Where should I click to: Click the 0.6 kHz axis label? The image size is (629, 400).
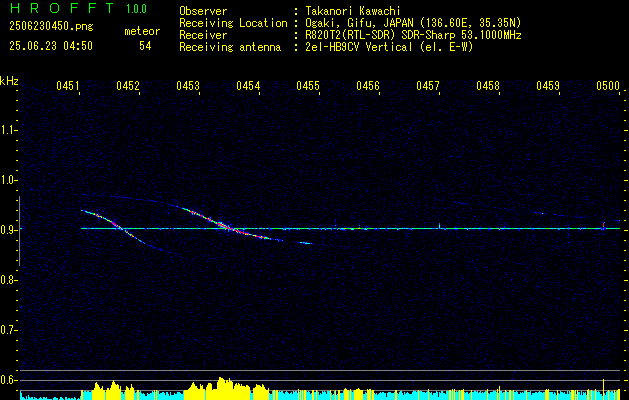(8, 380)
